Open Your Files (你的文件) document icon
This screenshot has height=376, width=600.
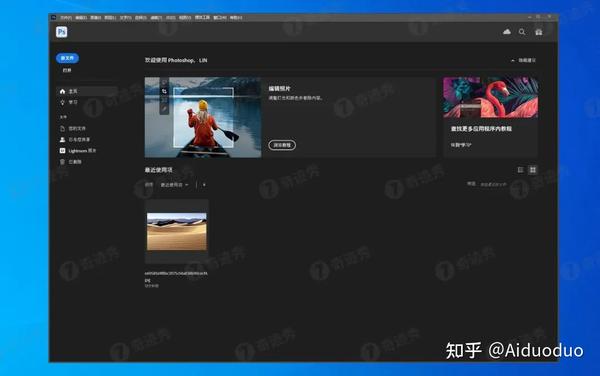(x=62, y=129)
